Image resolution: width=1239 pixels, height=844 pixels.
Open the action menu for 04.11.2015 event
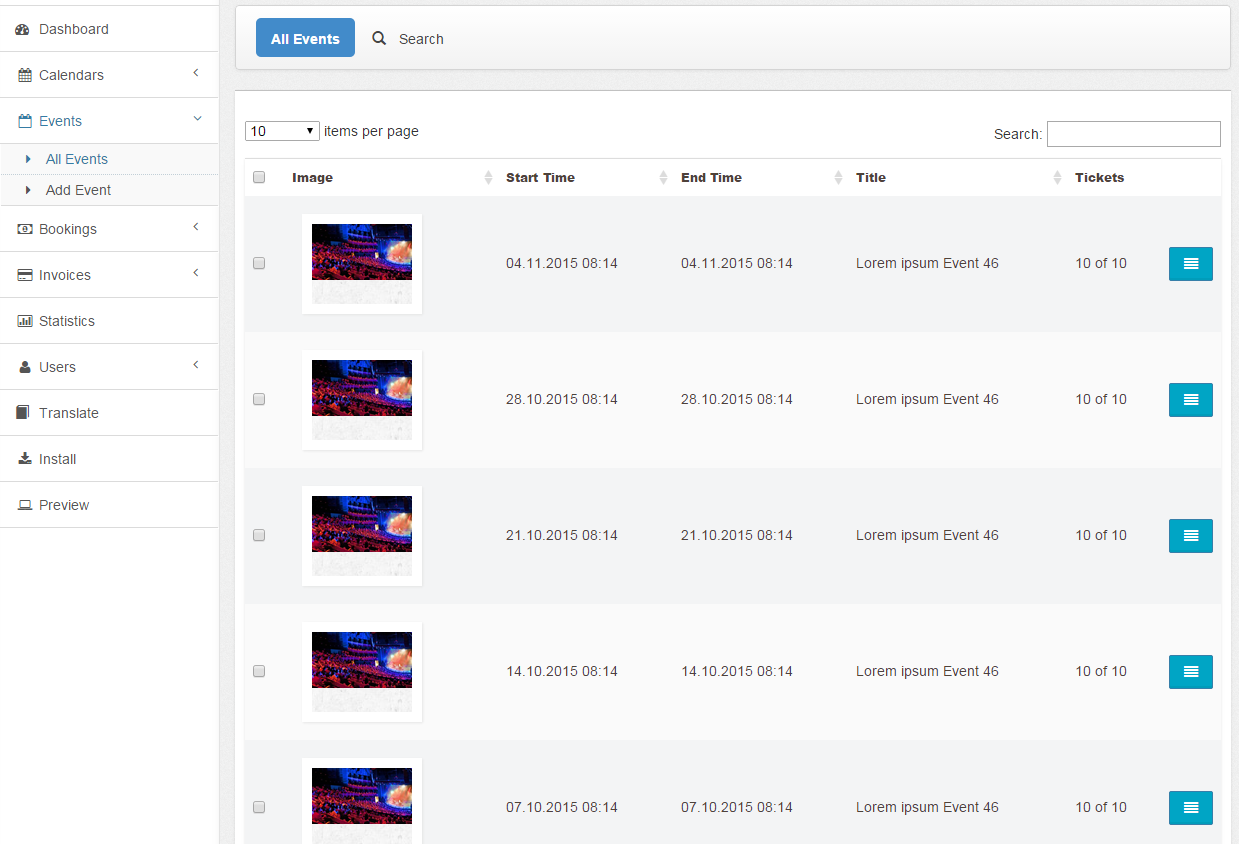tap(1190, 264)
